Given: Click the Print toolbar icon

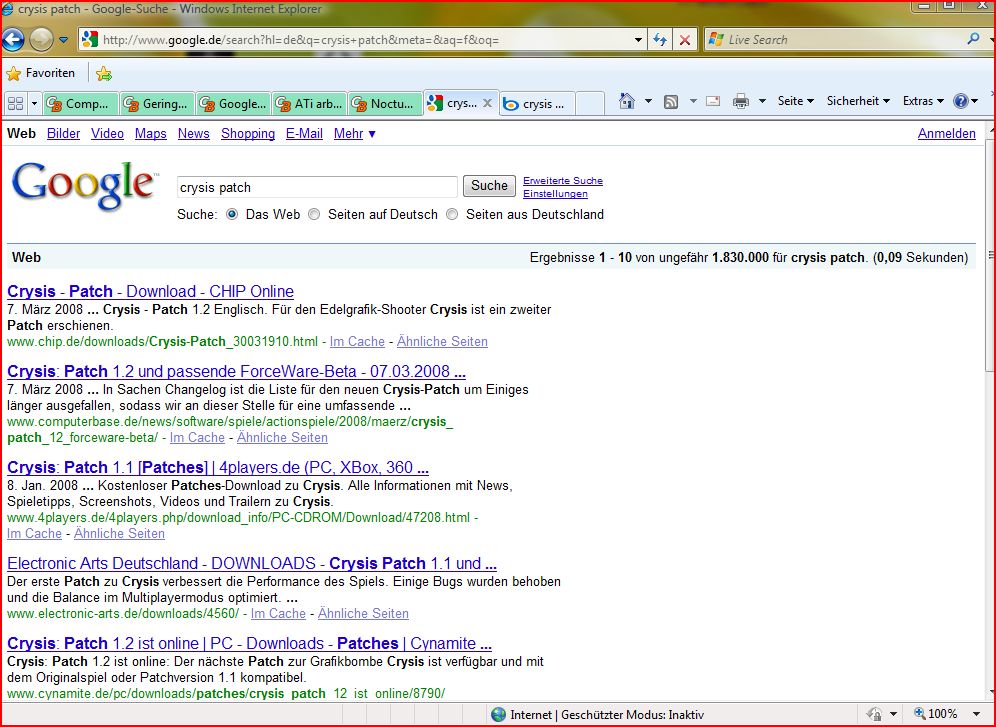Looking at the screenshot, I should [741, 101].
